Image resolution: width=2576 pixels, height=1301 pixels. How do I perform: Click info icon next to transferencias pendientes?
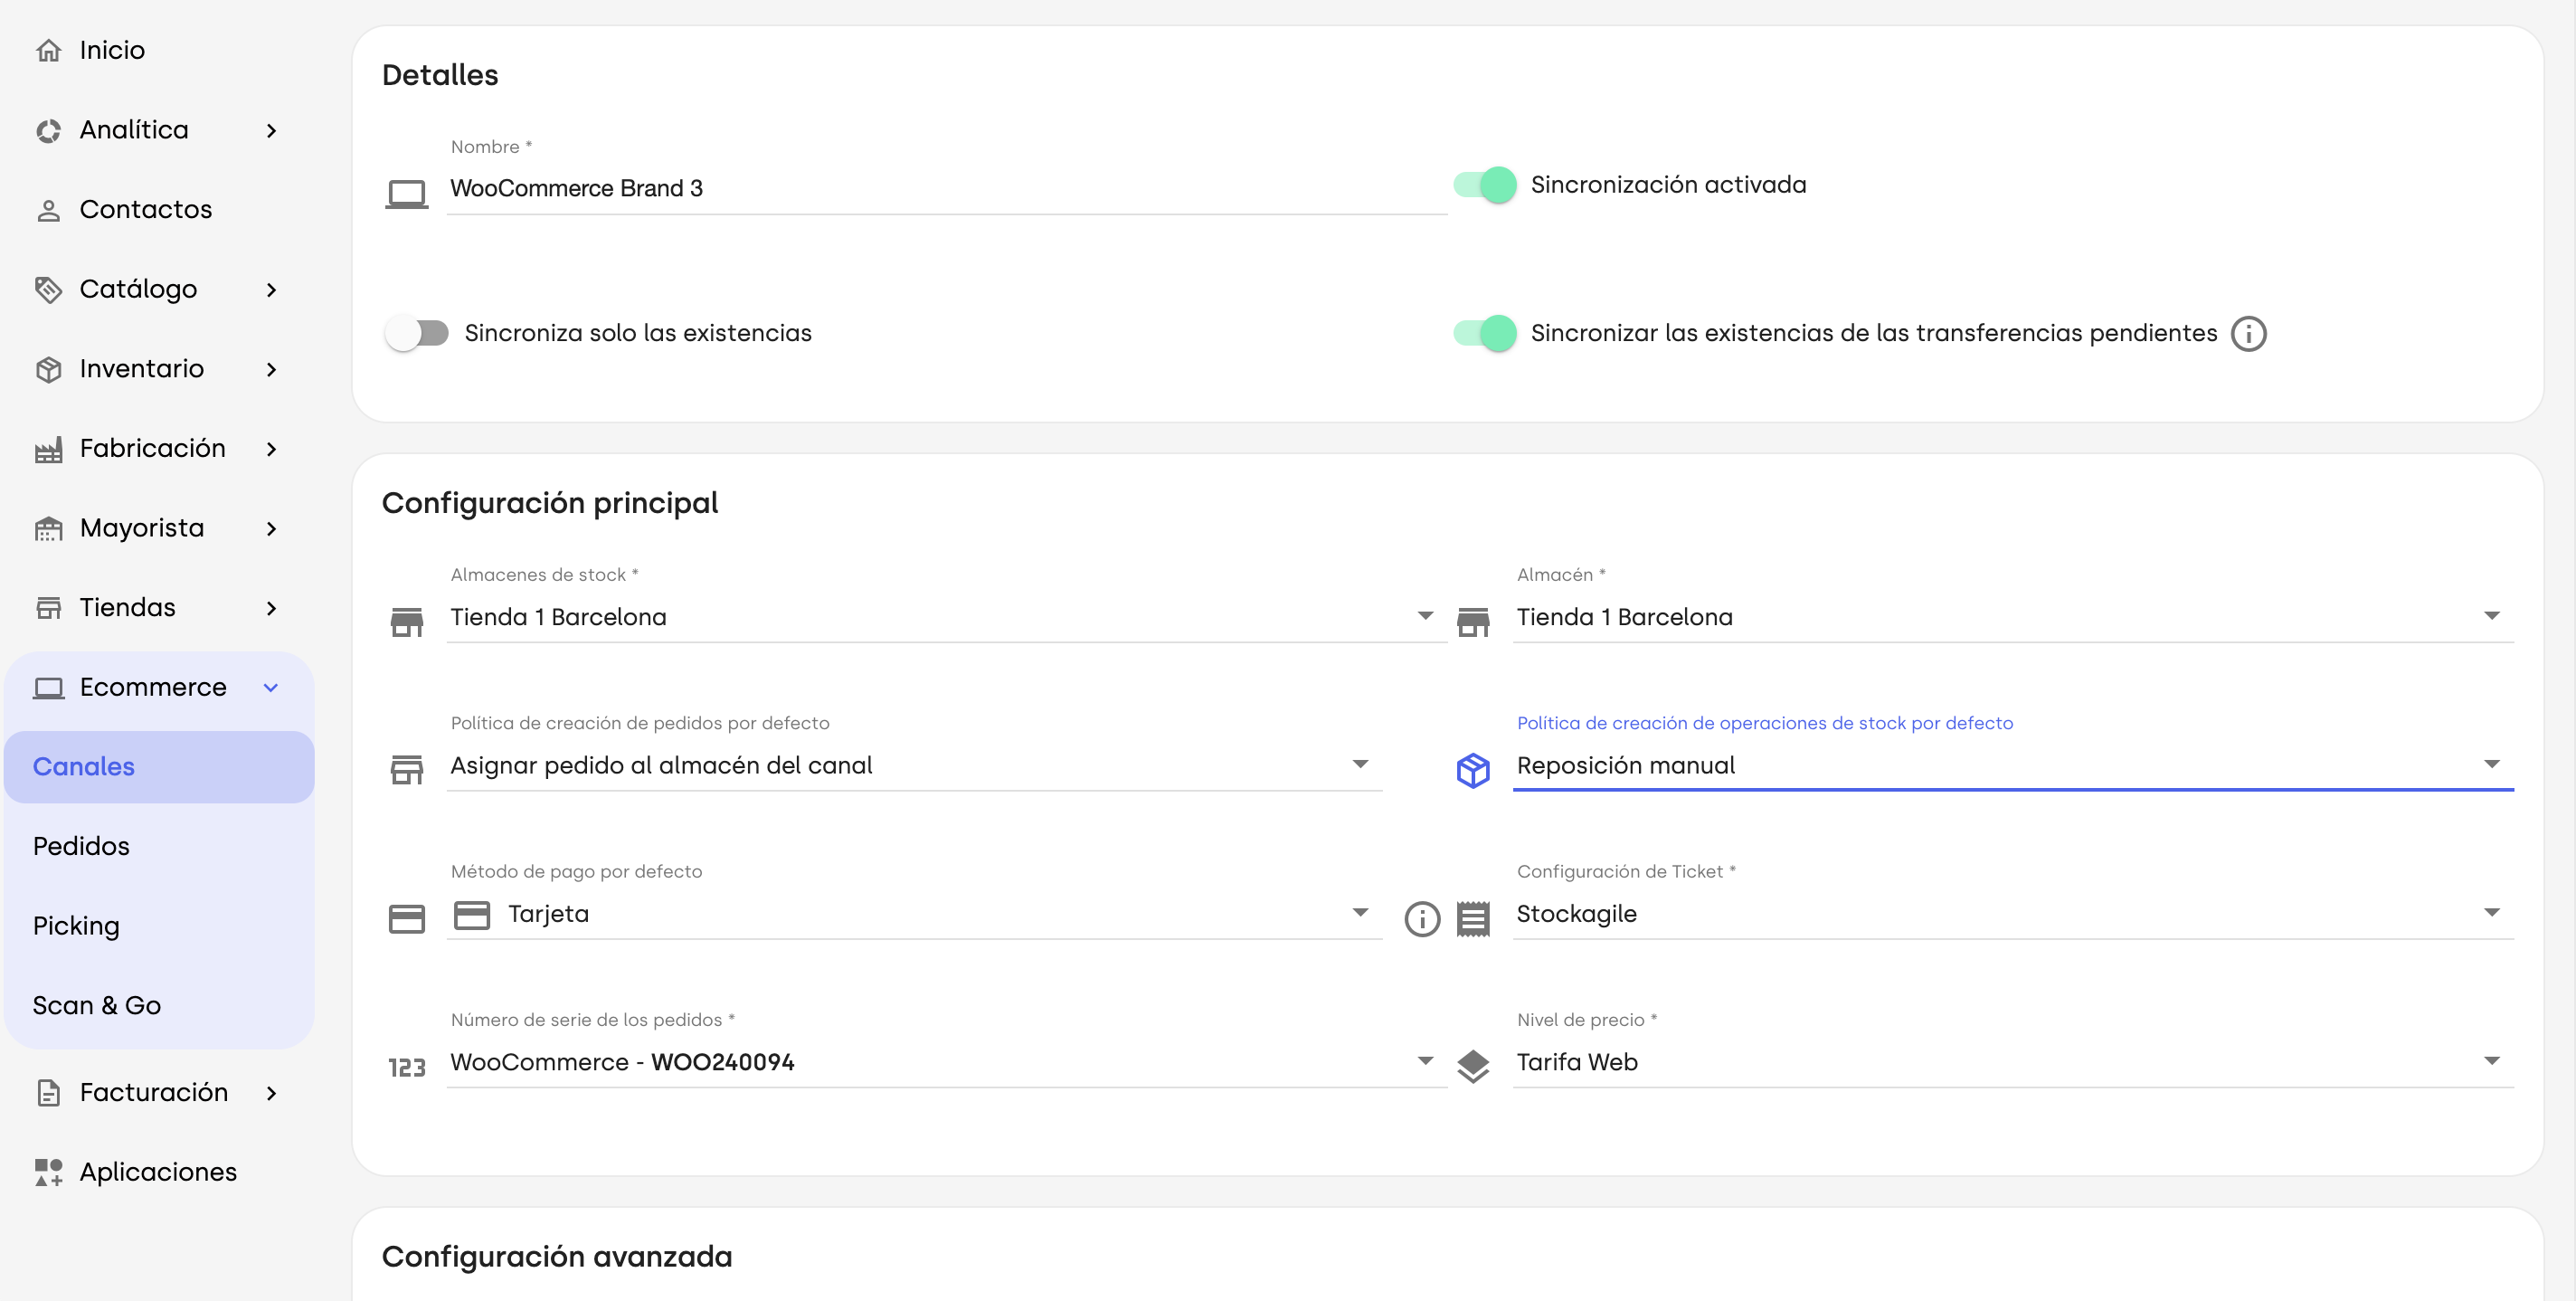tap(2249, 333)
